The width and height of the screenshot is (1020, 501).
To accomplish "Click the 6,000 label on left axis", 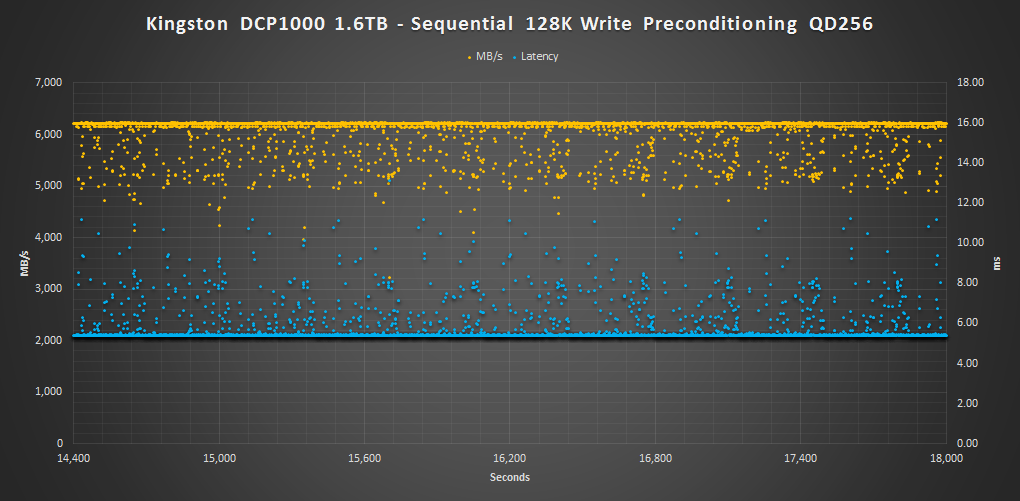I will click(x=49, y=134).
